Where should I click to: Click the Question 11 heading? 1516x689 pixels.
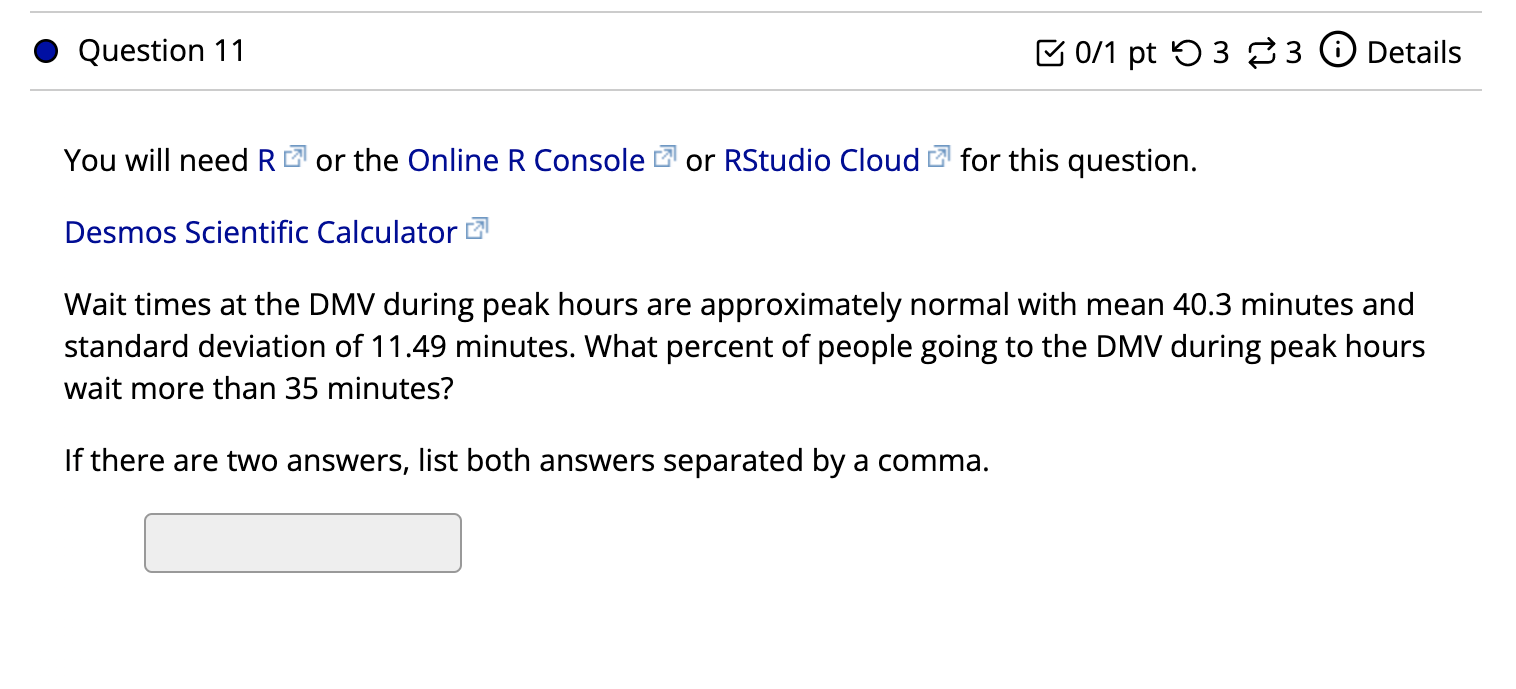click(x=161, y=51)
